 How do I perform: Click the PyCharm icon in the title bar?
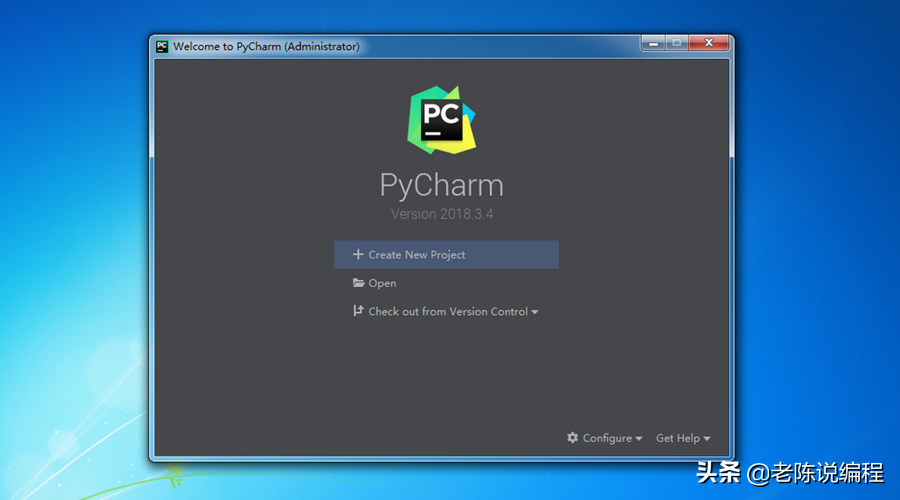[162, 46]
